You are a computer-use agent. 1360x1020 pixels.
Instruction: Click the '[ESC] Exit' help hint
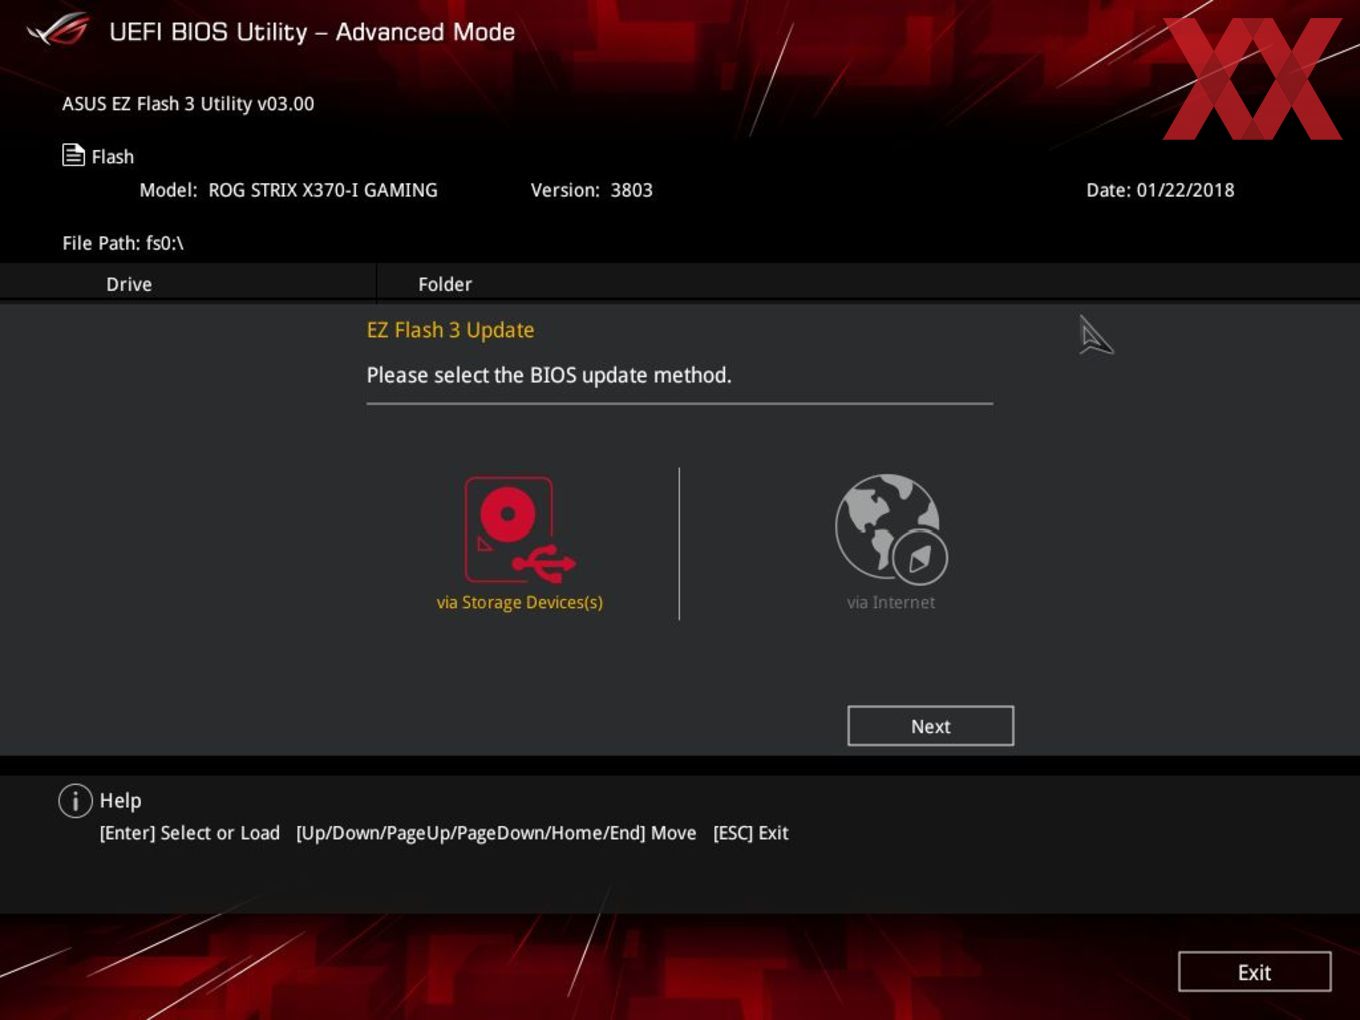click(x=750, y=833)
